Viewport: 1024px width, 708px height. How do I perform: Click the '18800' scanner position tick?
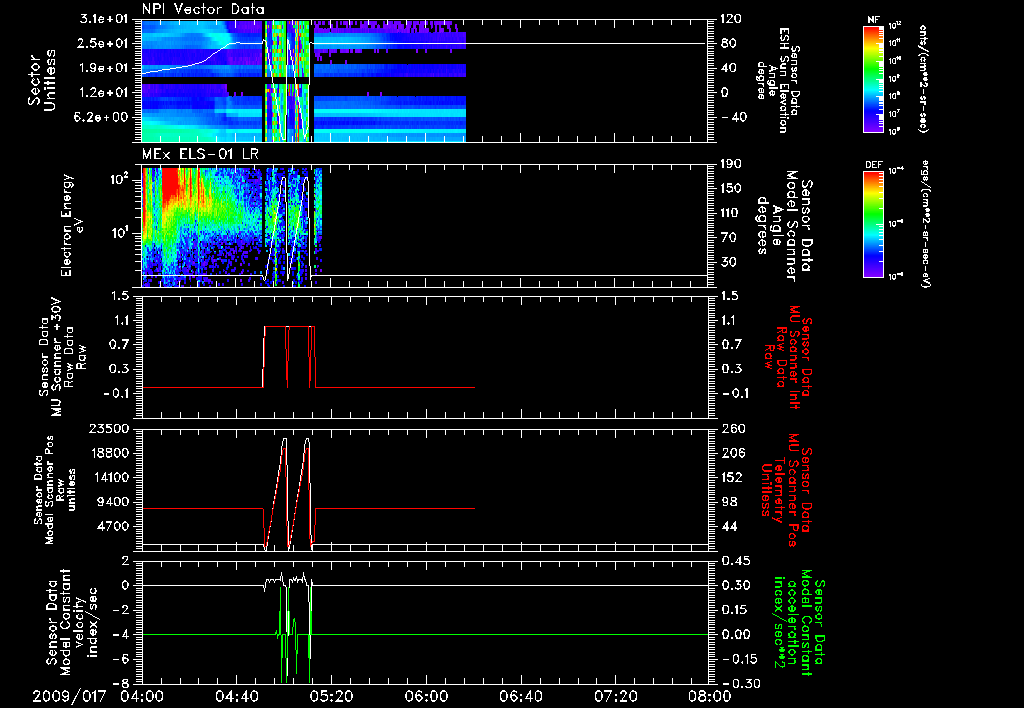coord(110,453)
